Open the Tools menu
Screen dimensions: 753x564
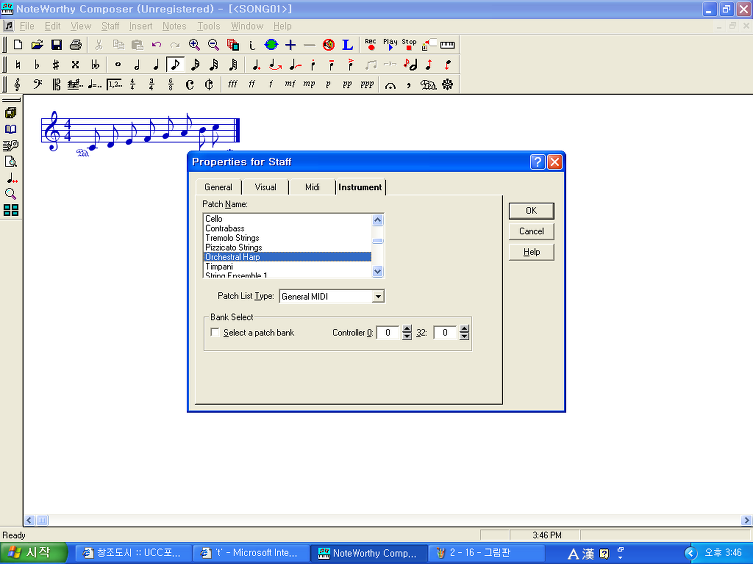(208, 26)
